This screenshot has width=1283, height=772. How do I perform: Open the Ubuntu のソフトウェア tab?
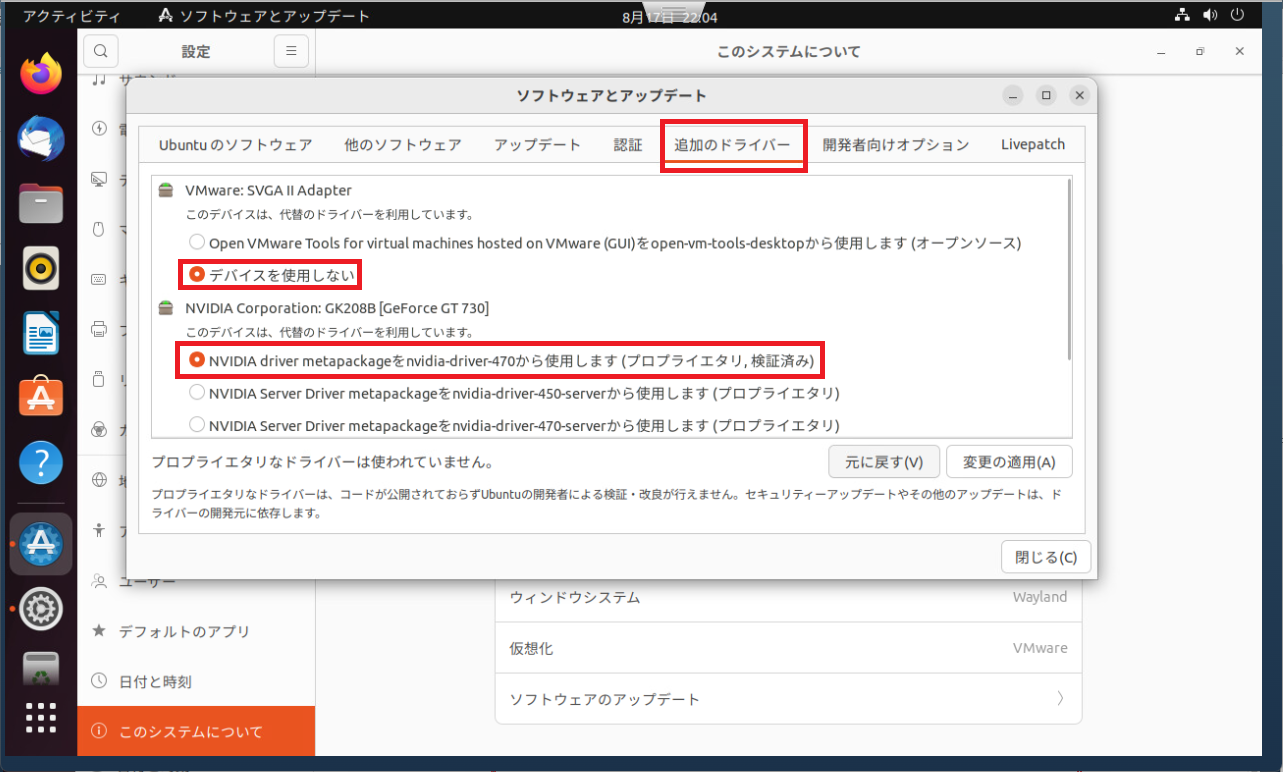click(235, 145)
